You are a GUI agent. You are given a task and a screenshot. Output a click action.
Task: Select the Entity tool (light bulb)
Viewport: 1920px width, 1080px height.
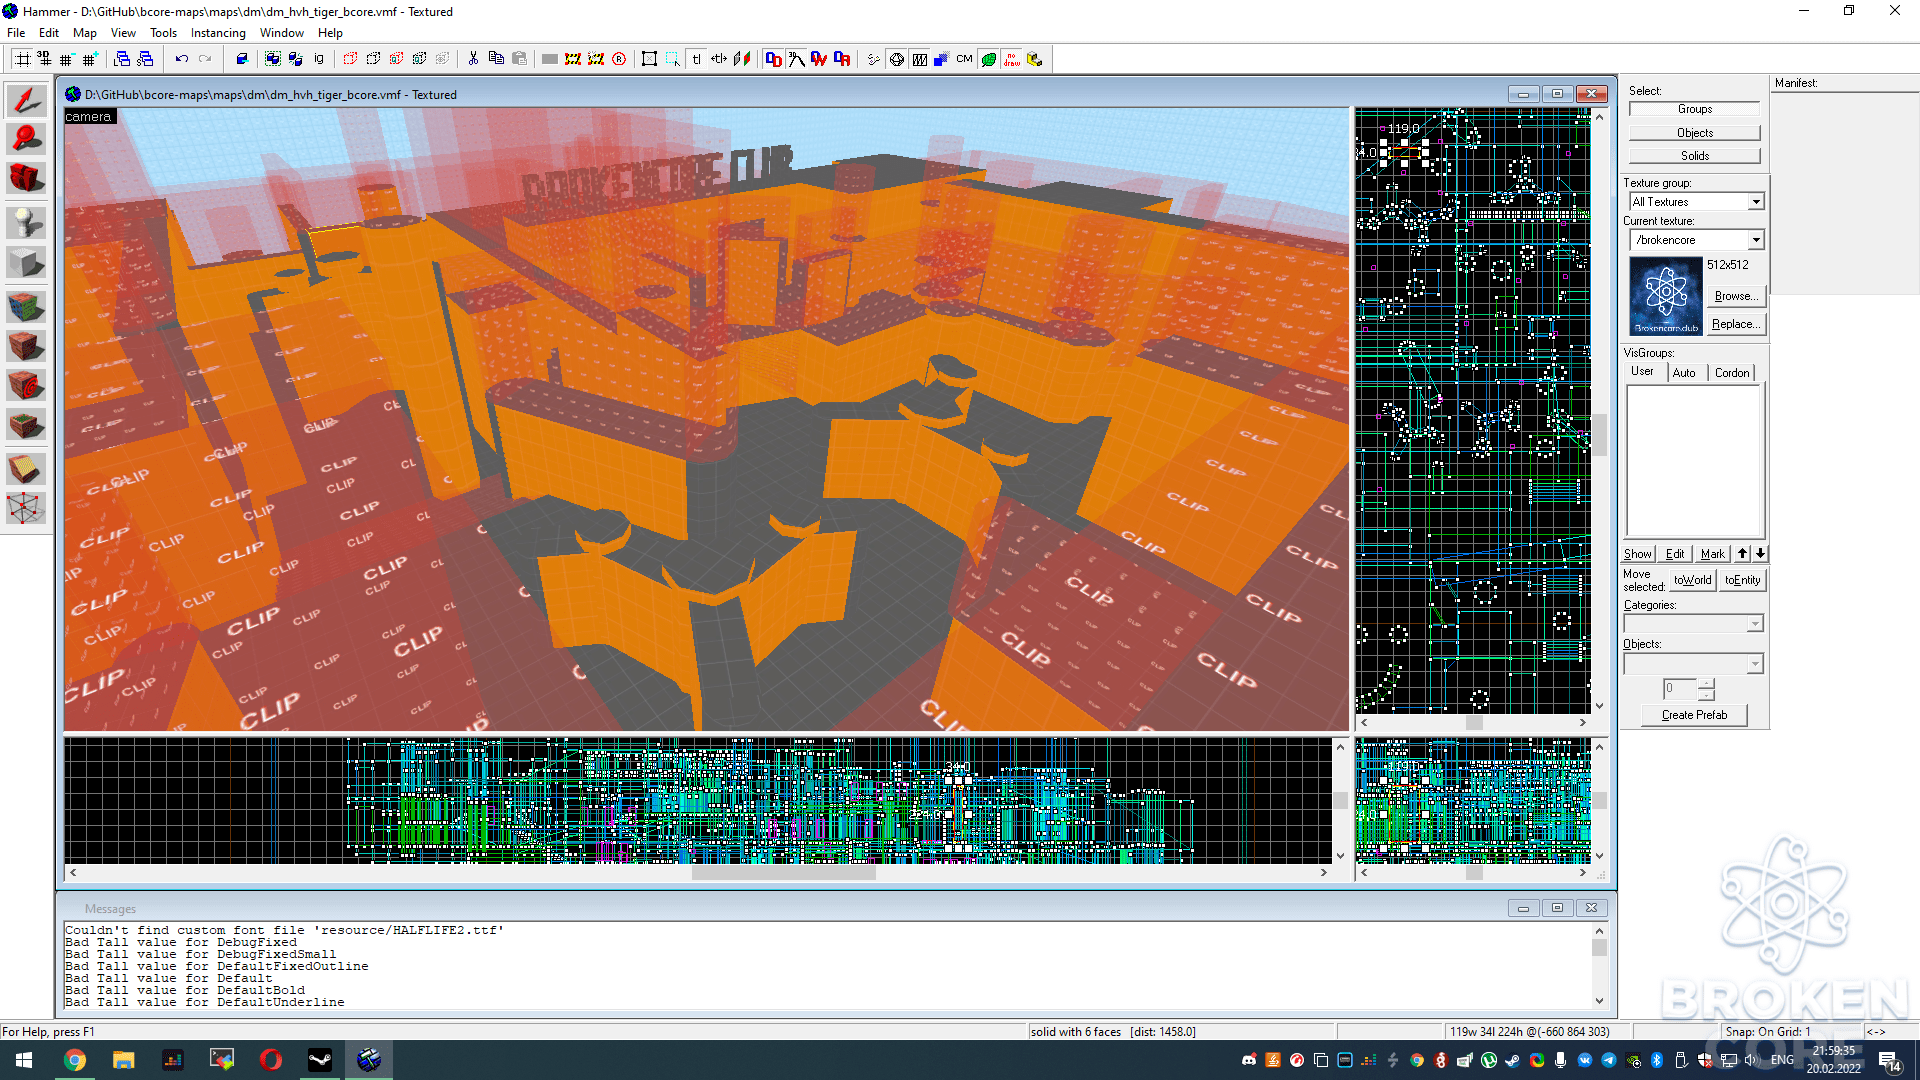tap(26, 222)
